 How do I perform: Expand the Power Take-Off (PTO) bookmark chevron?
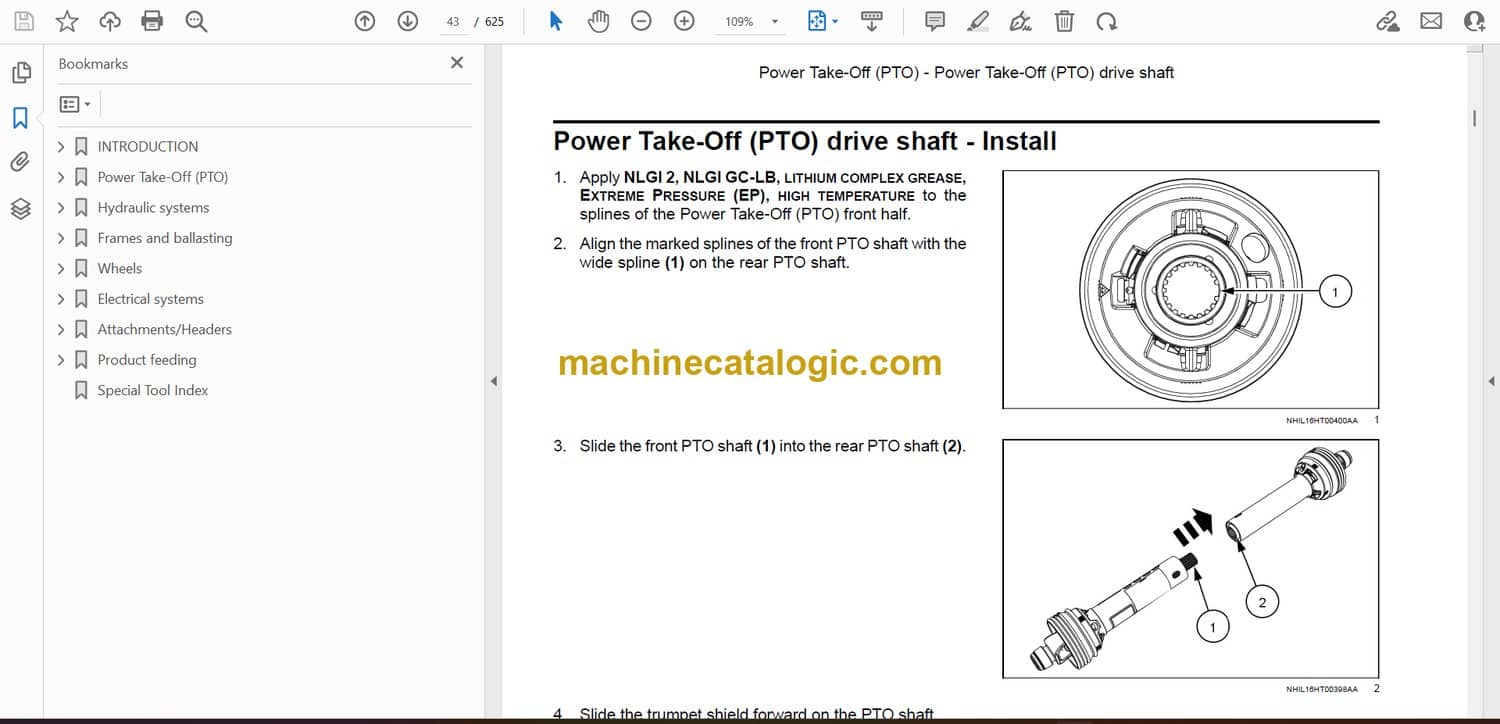click(x=61, y=177)
